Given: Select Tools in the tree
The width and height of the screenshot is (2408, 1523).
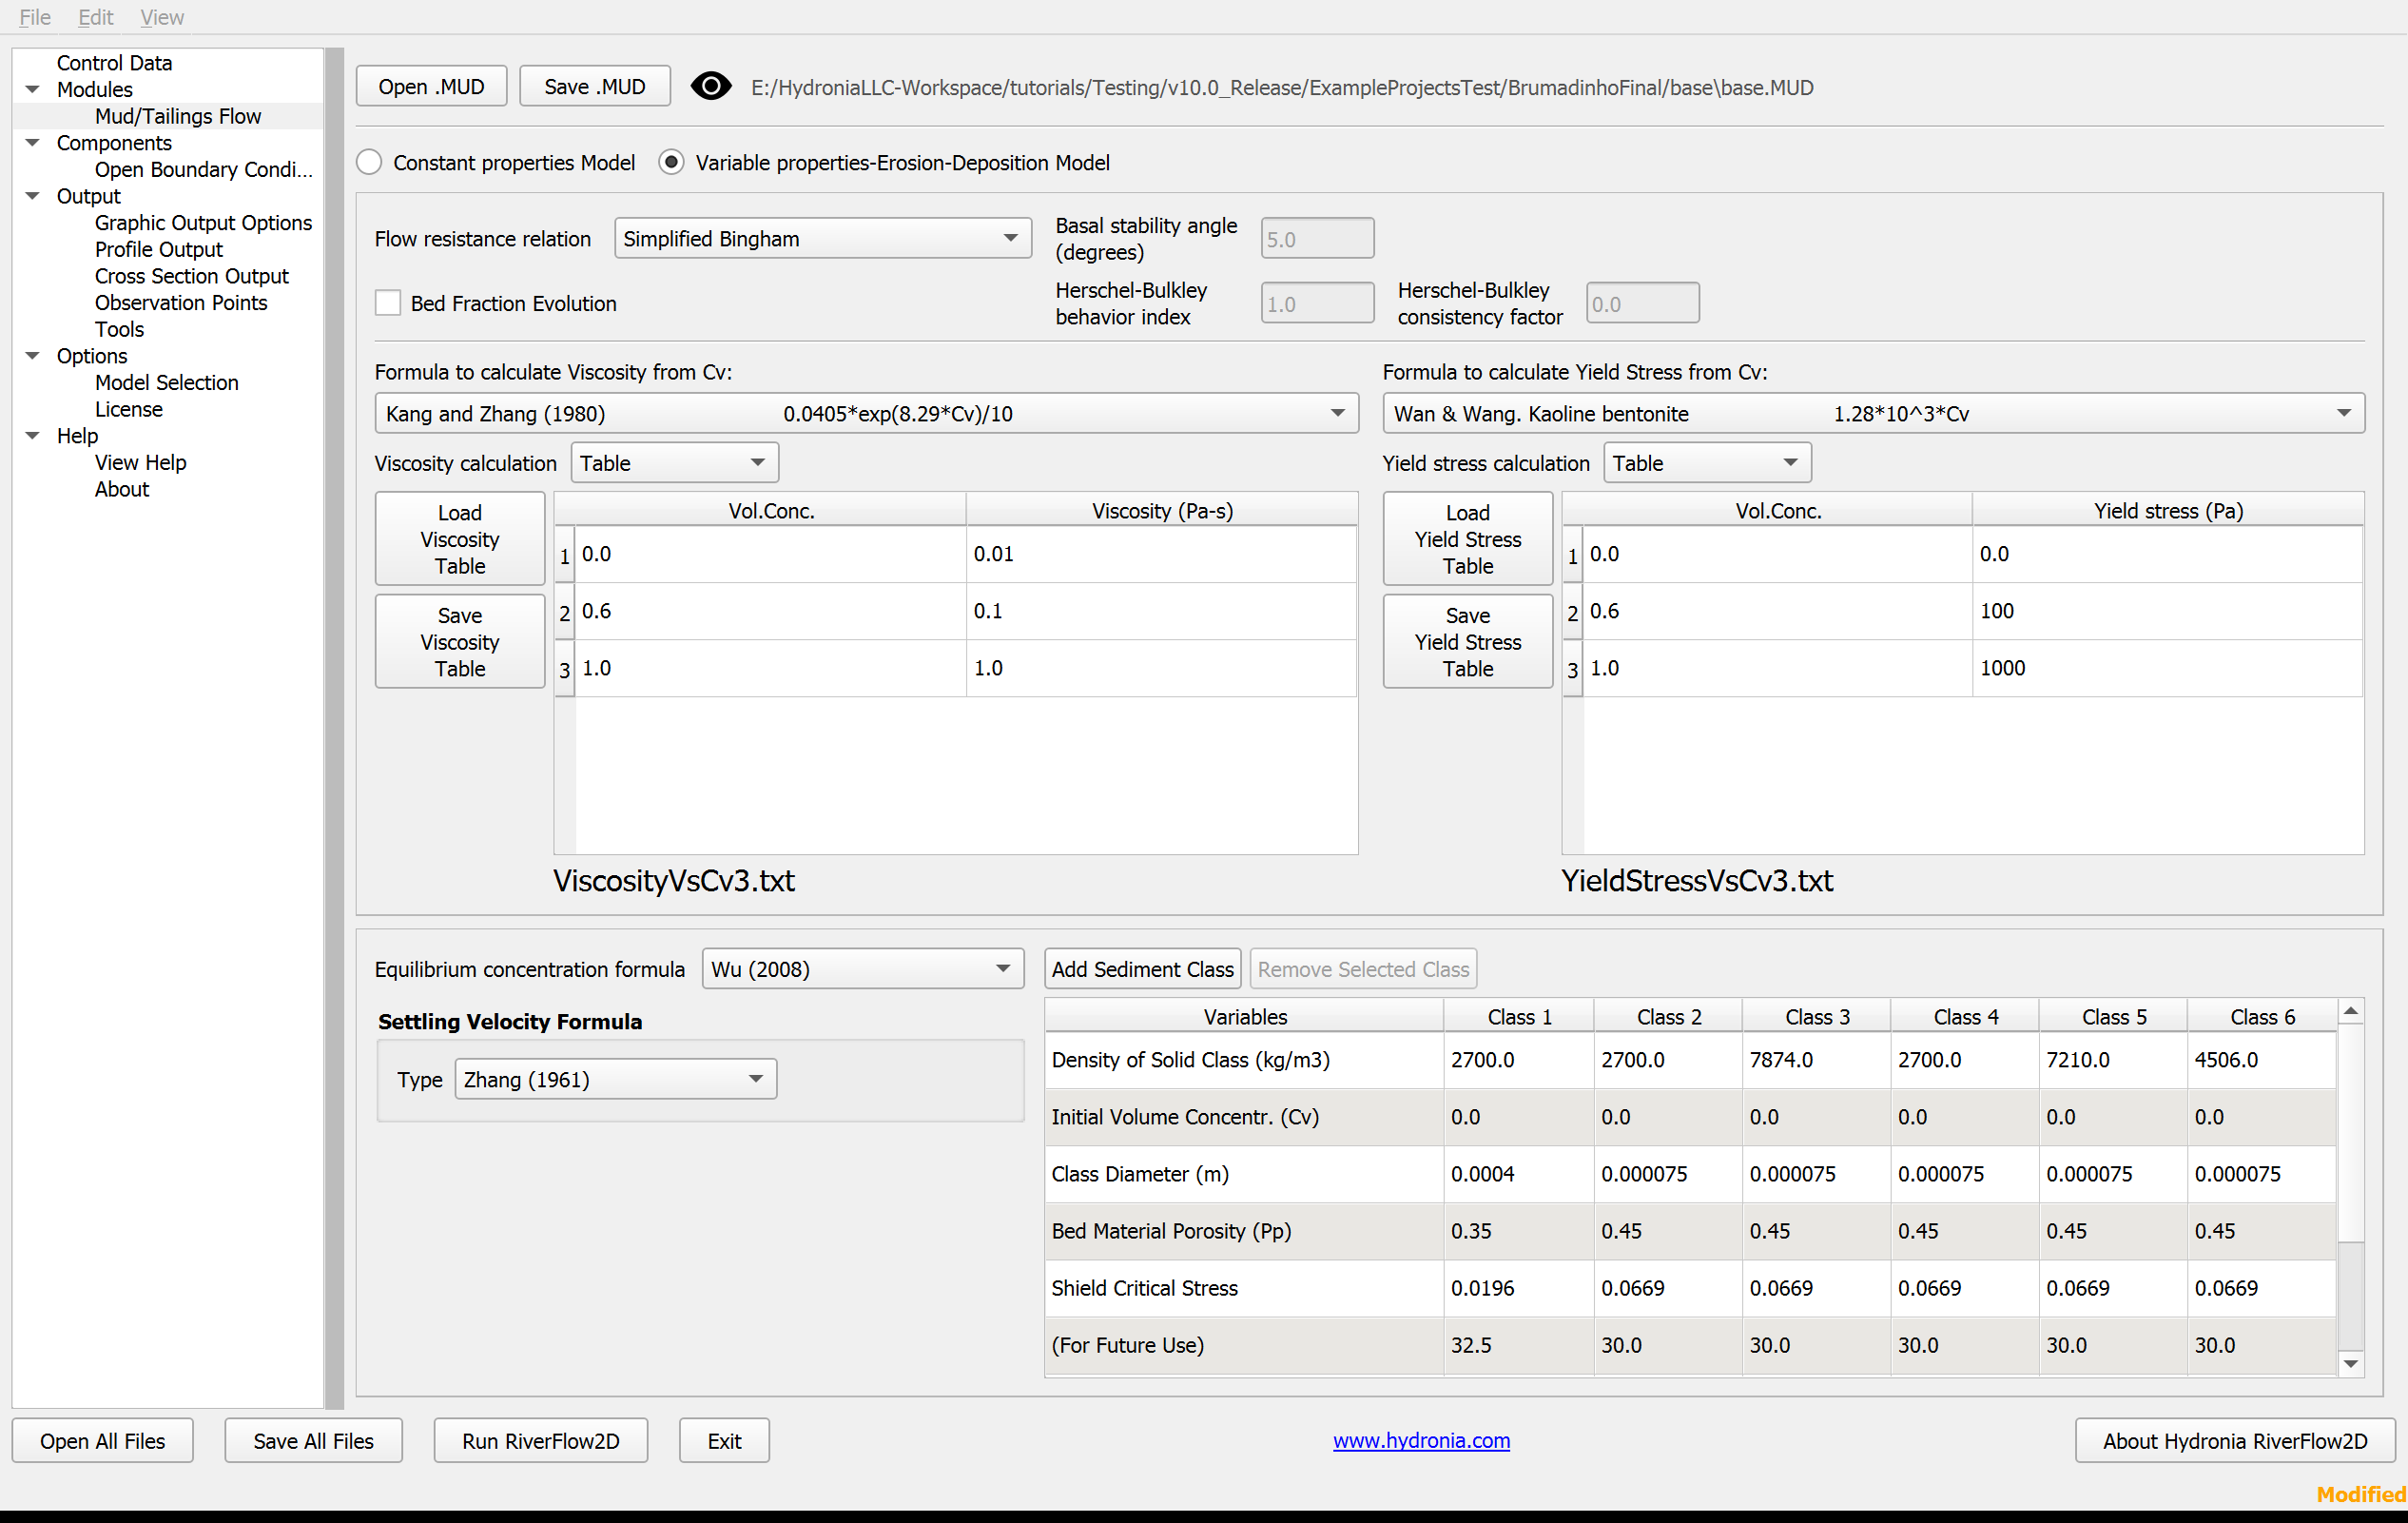Looking at the screenshot, I should click(120, 330).
